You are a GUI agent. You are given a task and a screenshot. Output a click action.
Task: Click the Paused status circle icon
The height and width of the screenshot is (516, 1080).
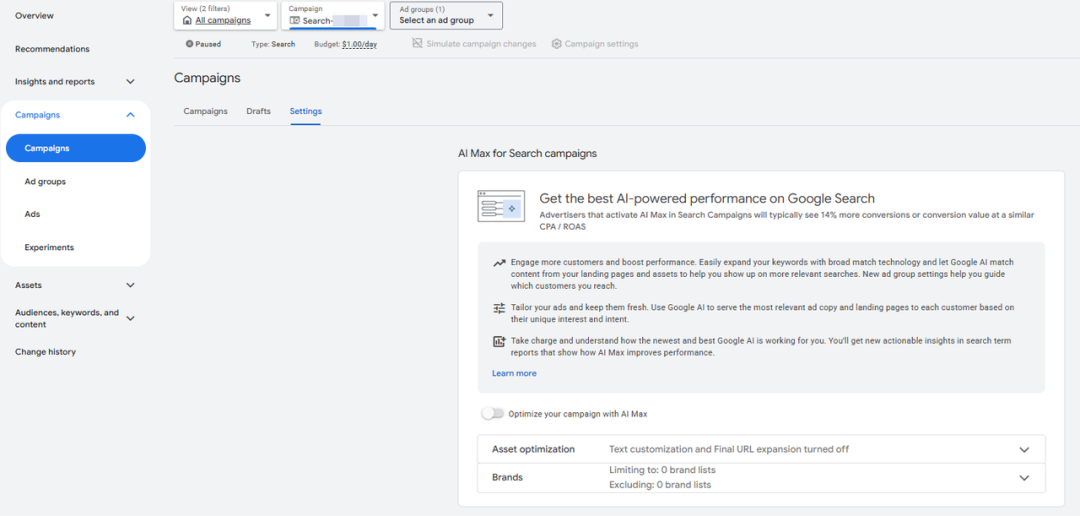189,44
